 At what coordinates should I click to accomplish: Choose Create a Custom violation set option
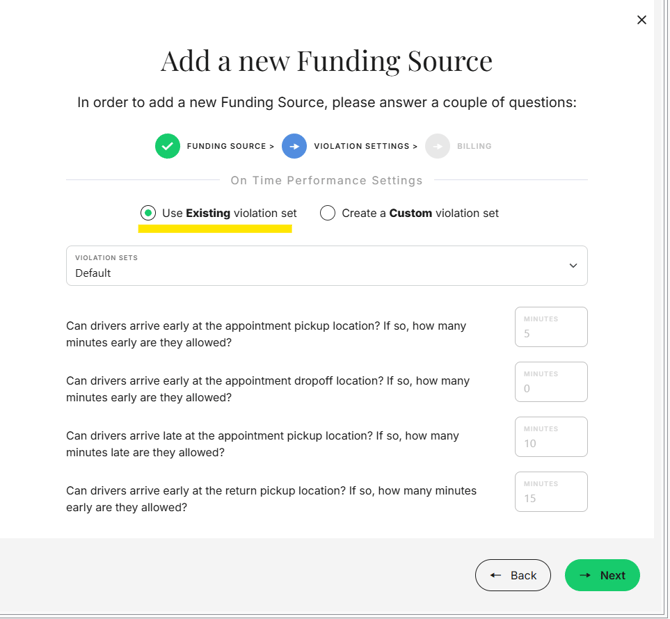pos(328,213)
